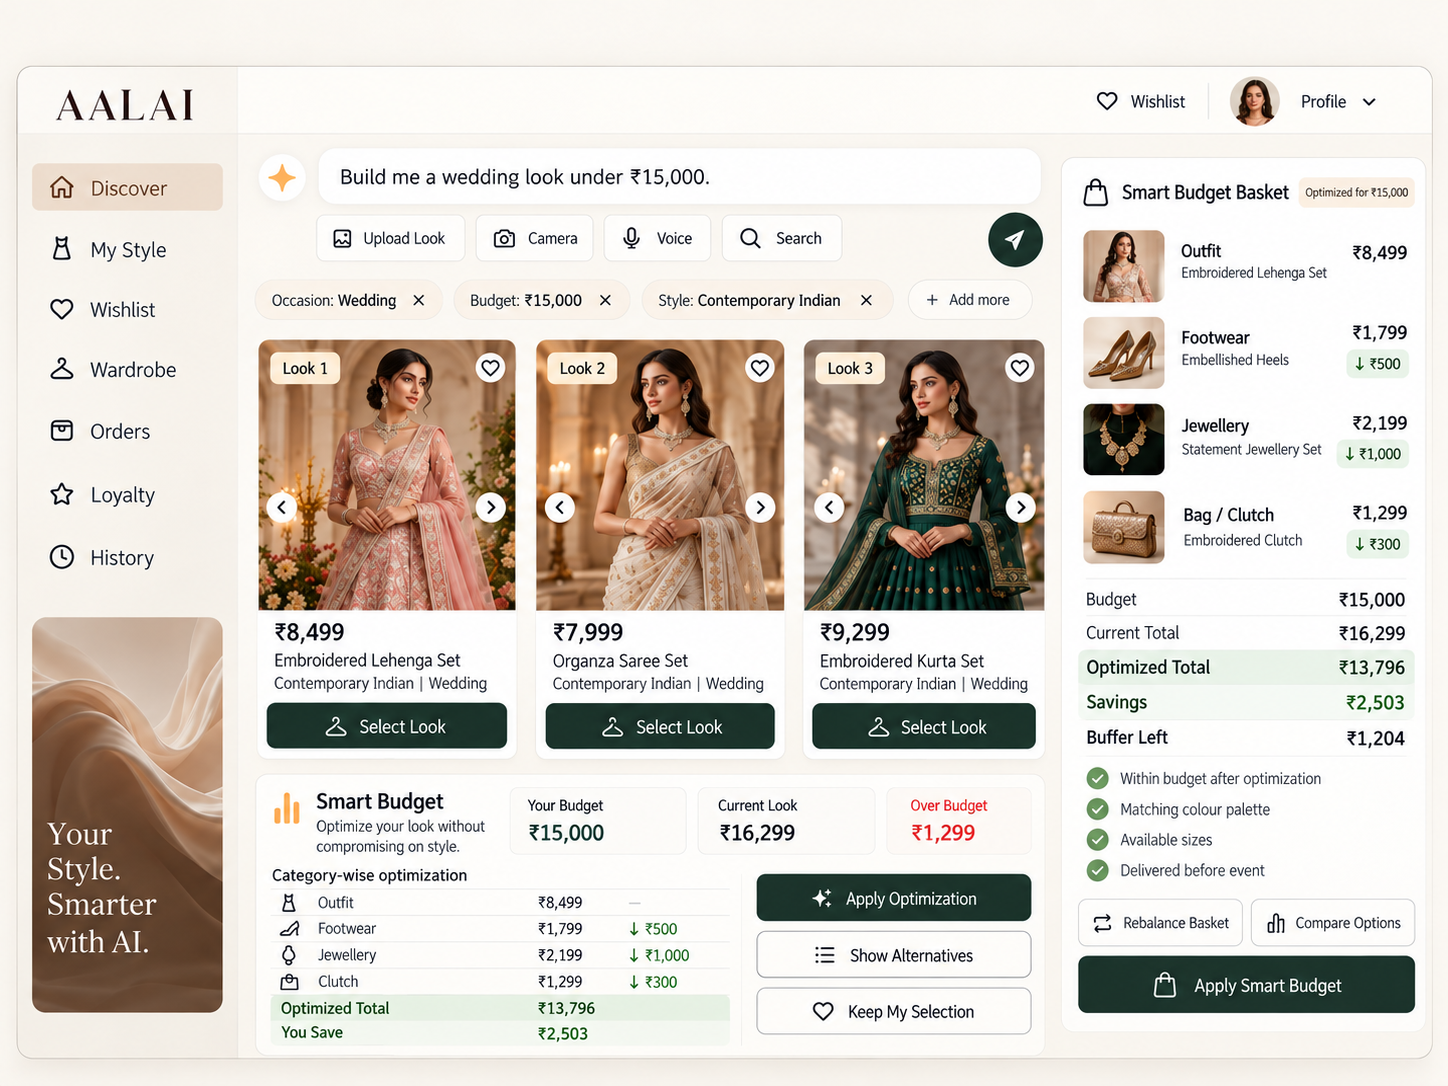
Task: Remove the Style: Contemporary Indian chip
Action: pyautogui.click(x=866, y=300)
